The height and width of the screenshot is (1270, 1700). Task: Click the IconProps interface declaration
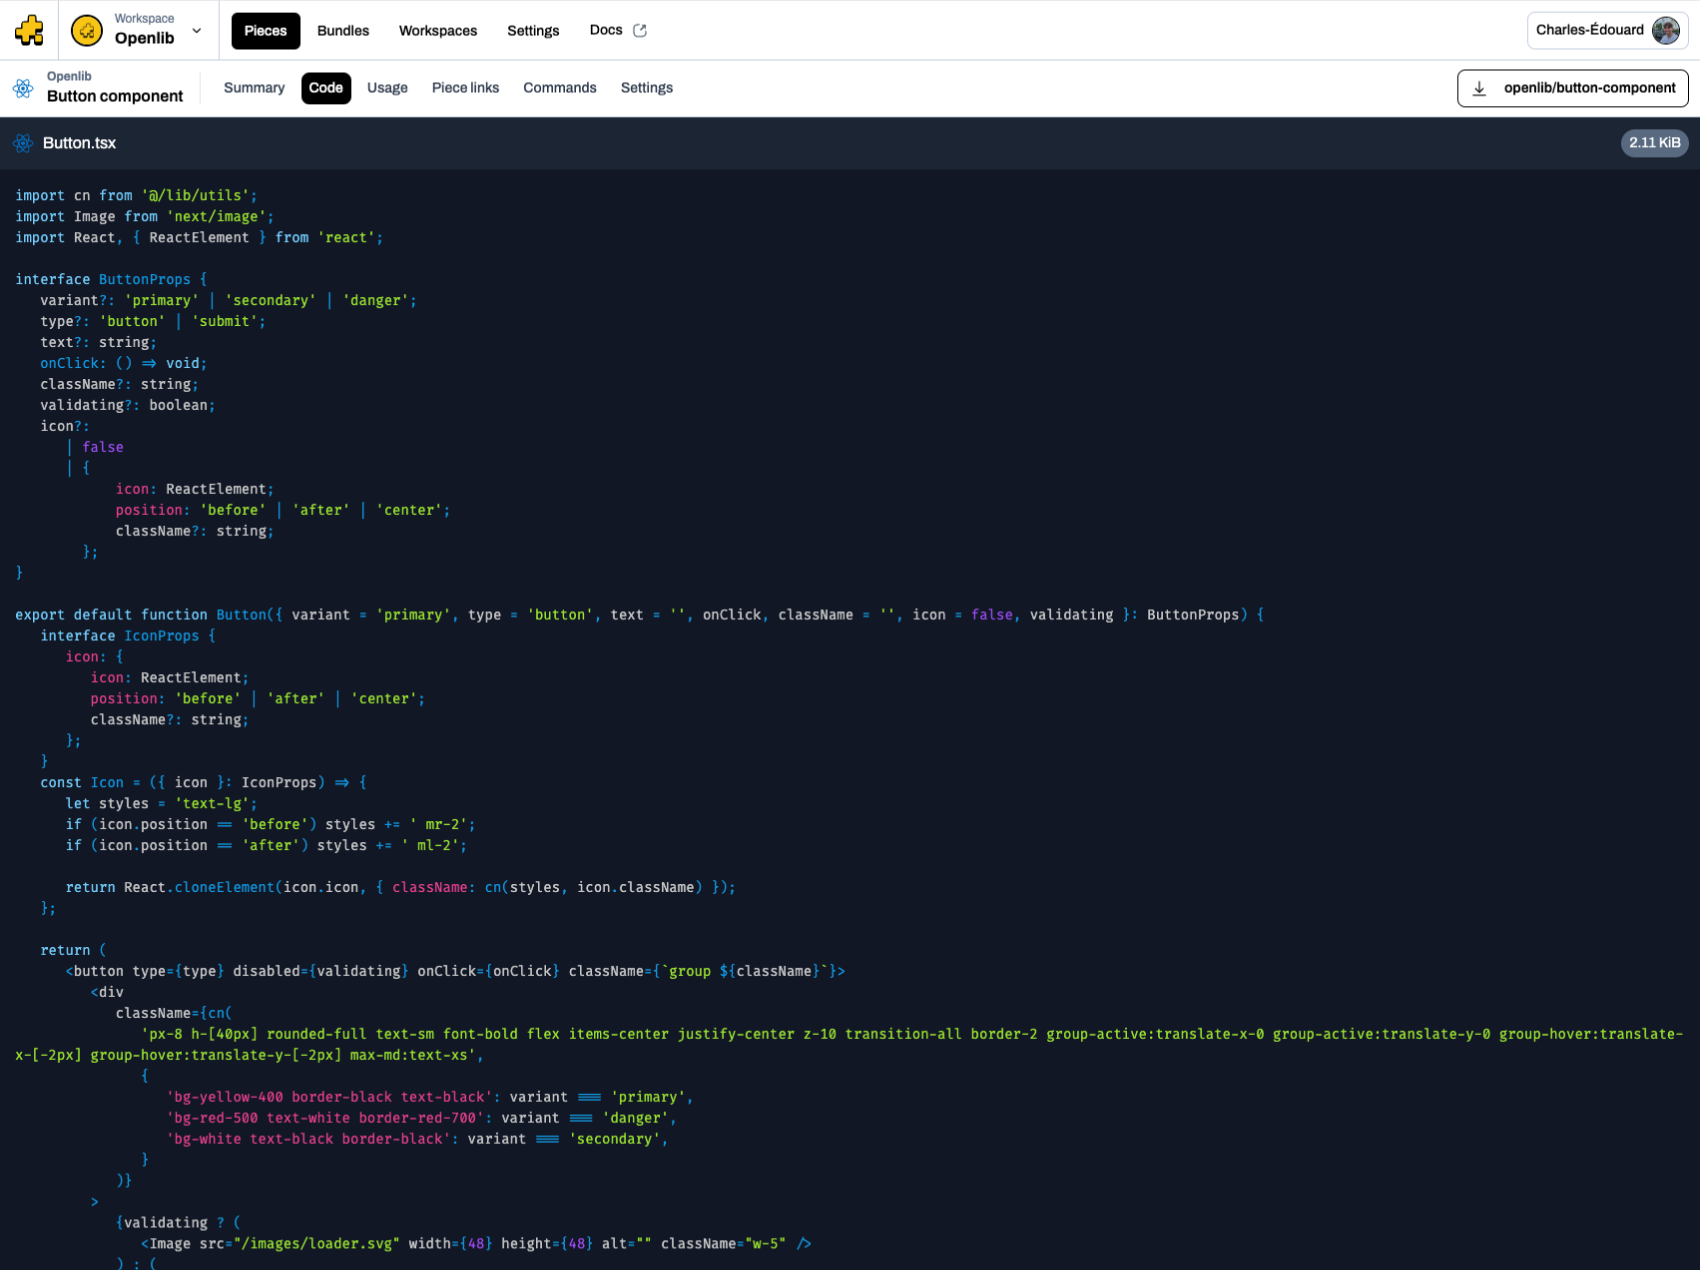click(128, 636)
